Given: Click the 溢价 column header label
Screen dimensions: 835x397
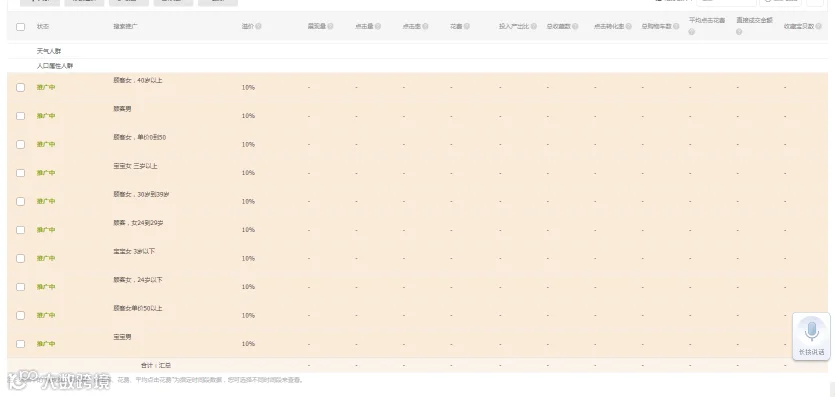Looking at the screenshot, I should coord(248,26).
